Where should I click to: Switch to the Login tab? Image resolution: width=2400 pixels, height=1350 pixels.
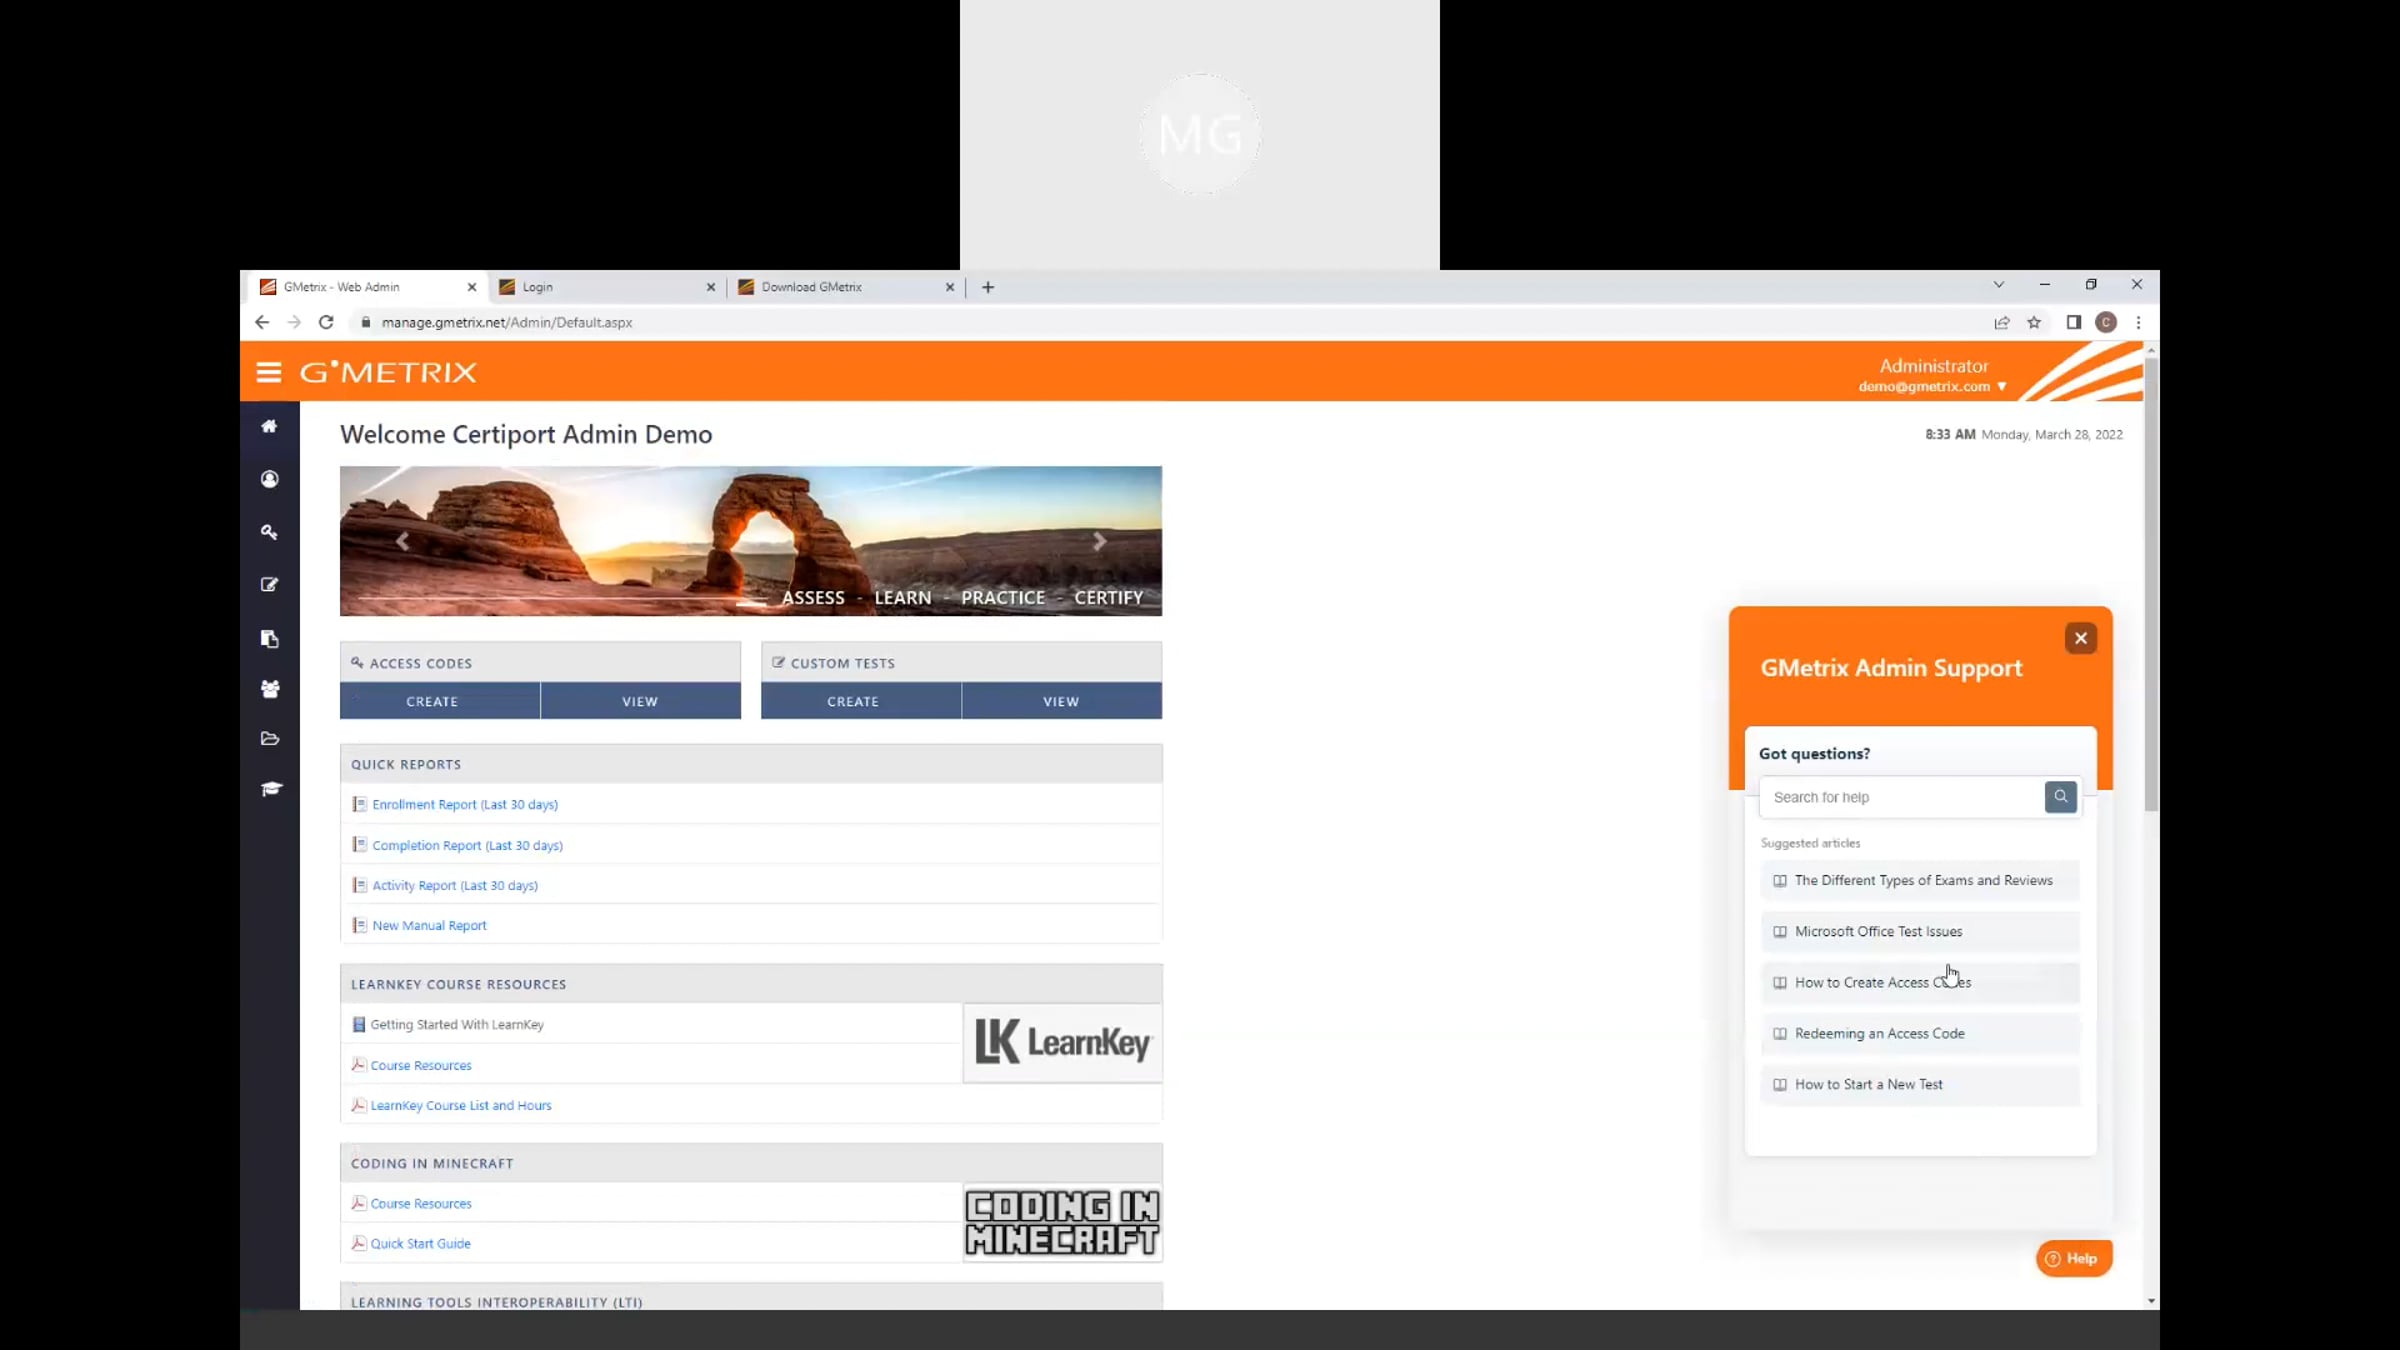click(607, 287)
